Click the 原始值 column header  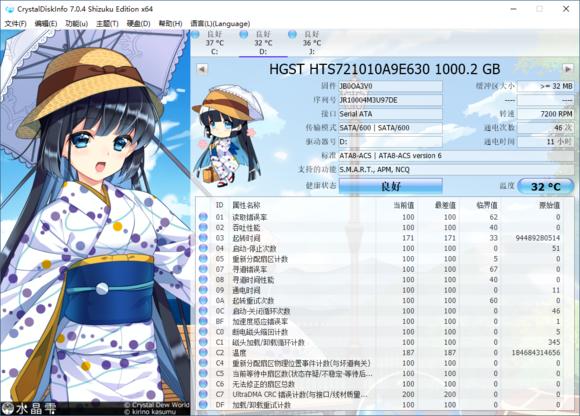[x=549, y=205]
